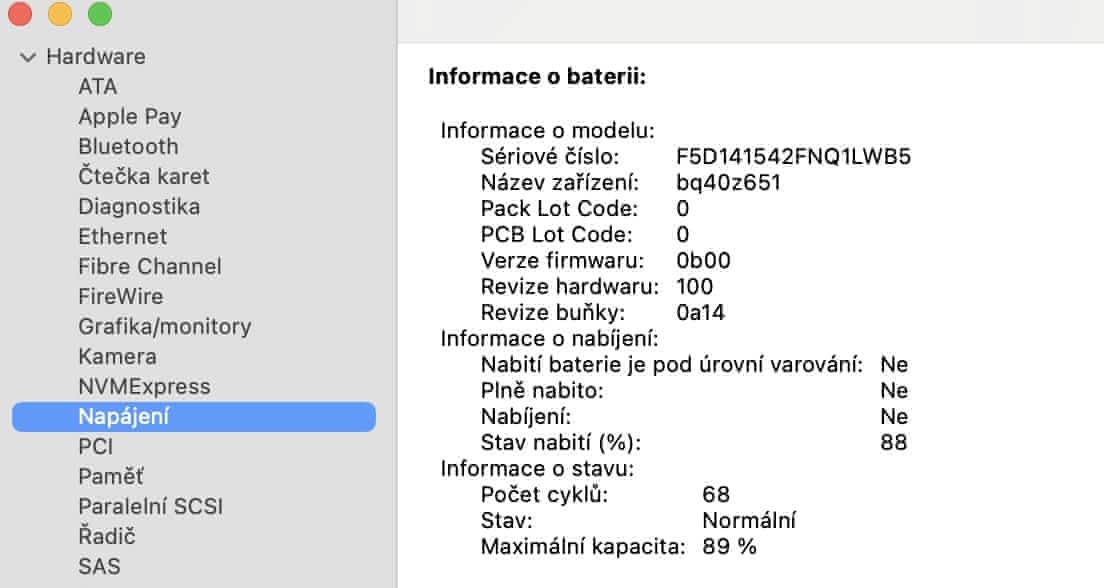Open Fibre Channel entry
Image resolution: width=1104 pixels, height=588 pixels.
tap(150, 267)
